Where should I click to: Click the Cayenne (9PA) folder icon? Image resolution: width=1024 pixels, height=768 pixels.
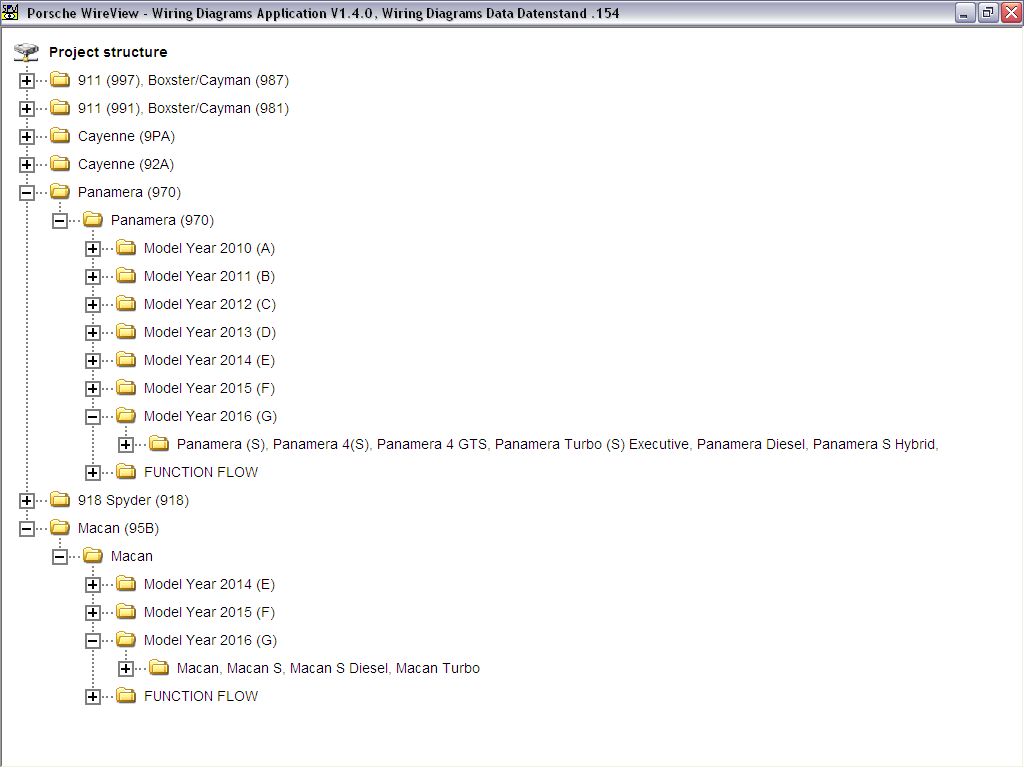click(60, 136)
